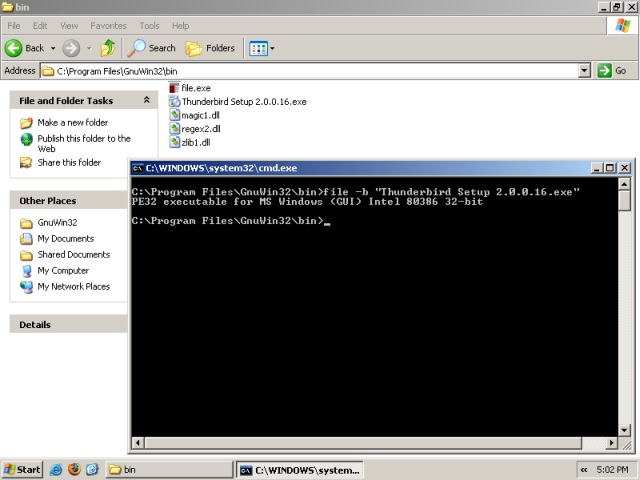Open the File menu
Viewport: 640px width, 480px height.
tap(13, 26)
